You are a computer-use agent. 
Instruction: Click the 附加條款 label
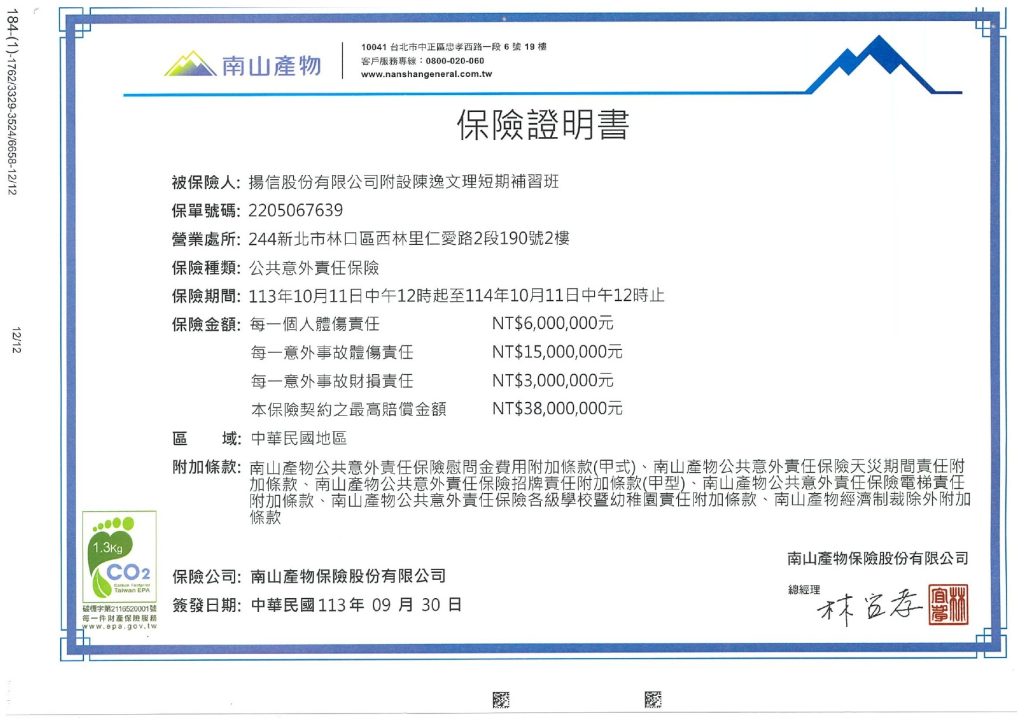(206, 467)
